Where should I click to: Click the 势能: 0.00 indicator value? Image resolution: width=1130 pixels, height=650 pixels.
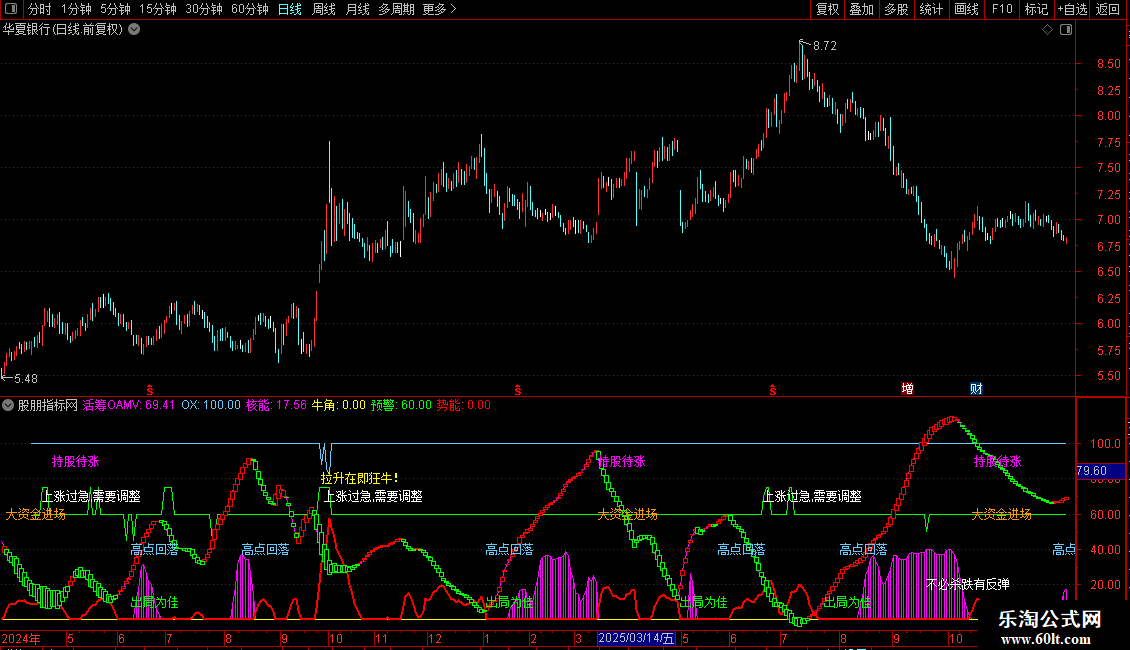click(x=463, y=405)
